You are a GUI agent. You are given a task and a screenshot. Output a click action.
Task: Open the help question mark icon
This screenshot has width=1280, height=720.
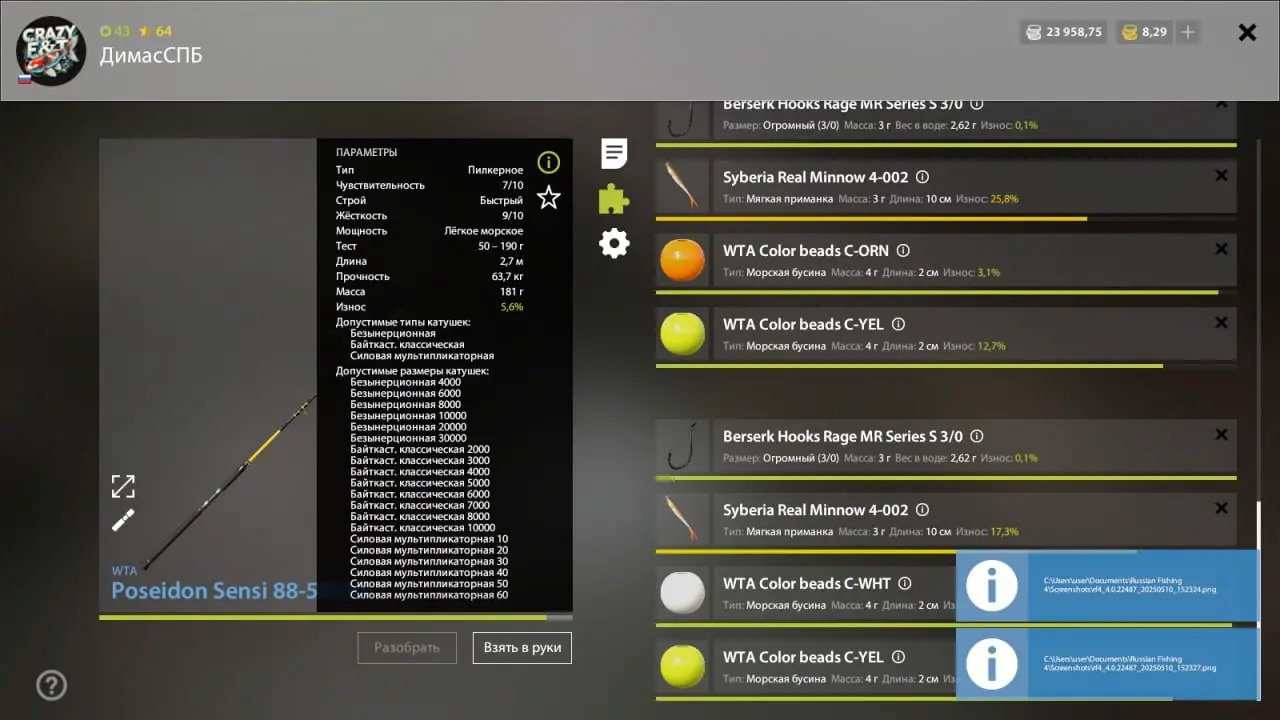tap(51, 685)
